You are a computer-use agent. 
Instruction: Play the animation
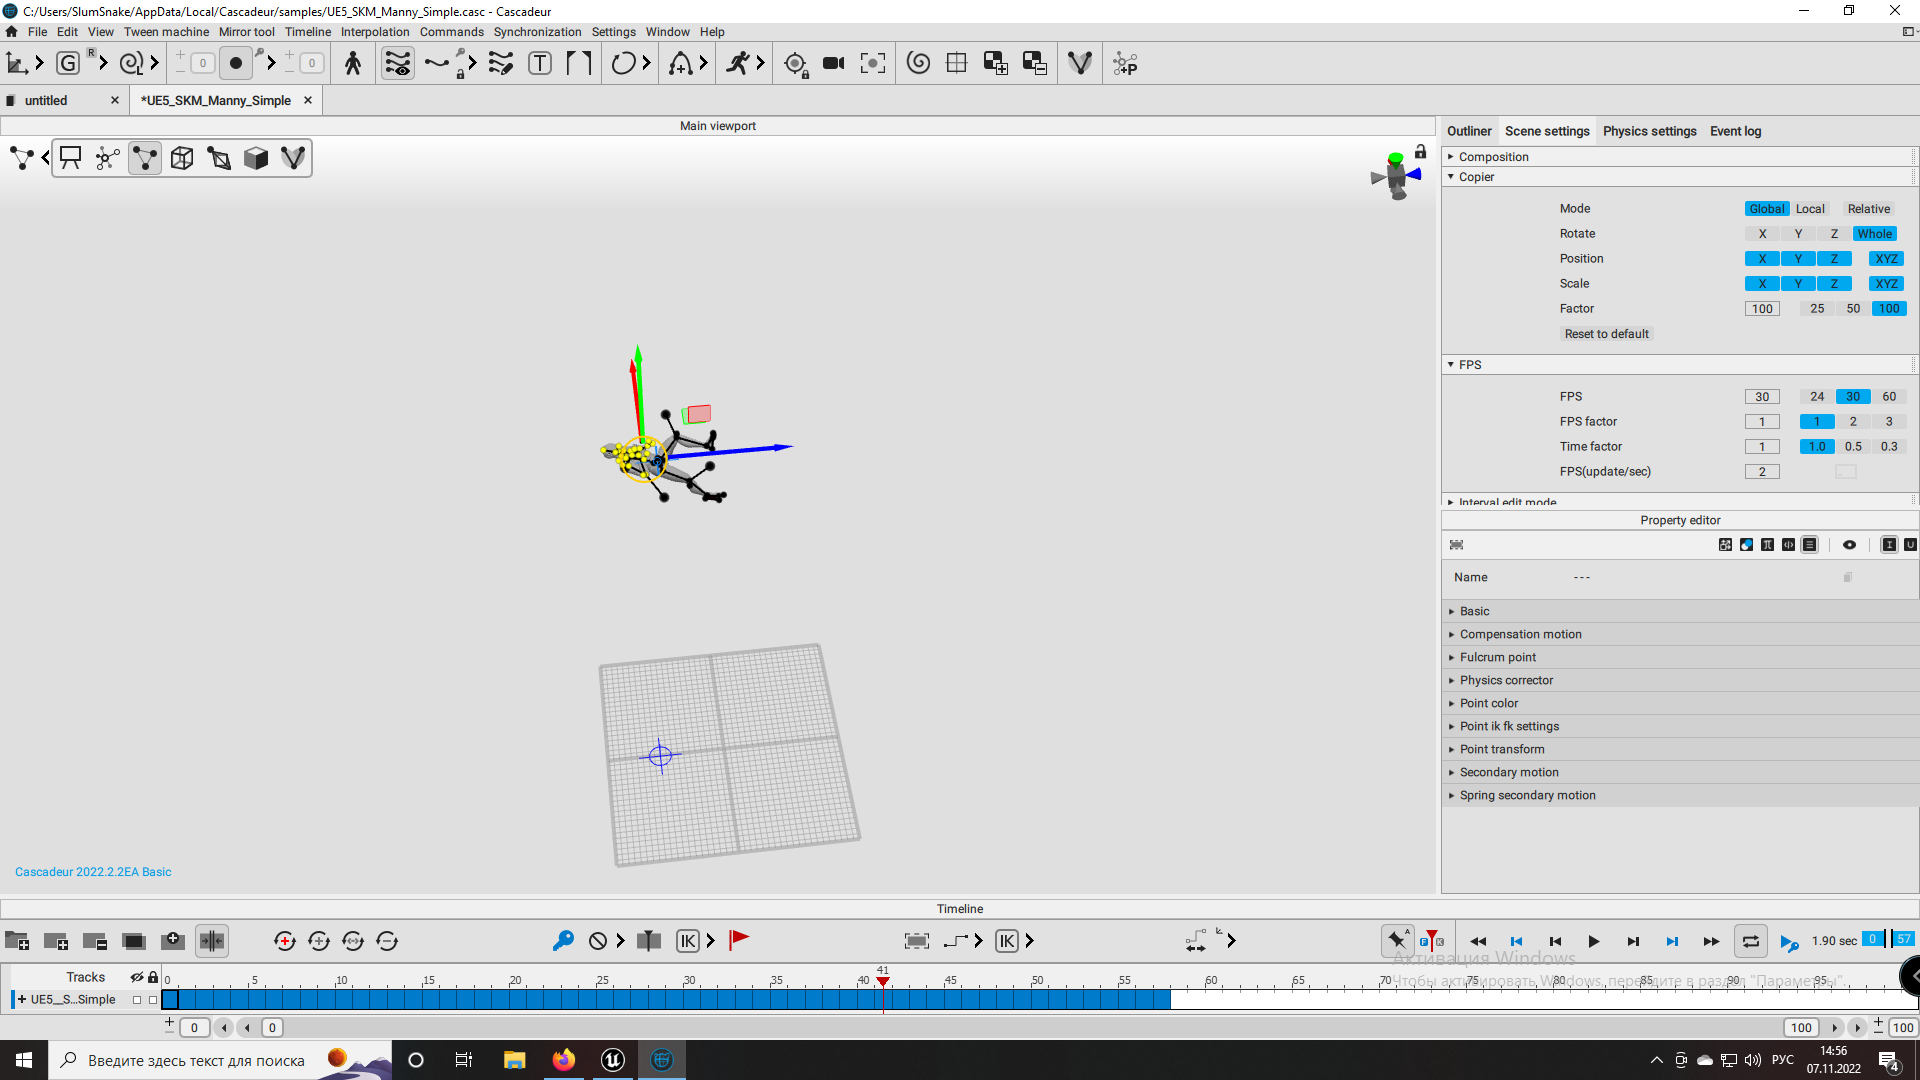point(1593,941)
